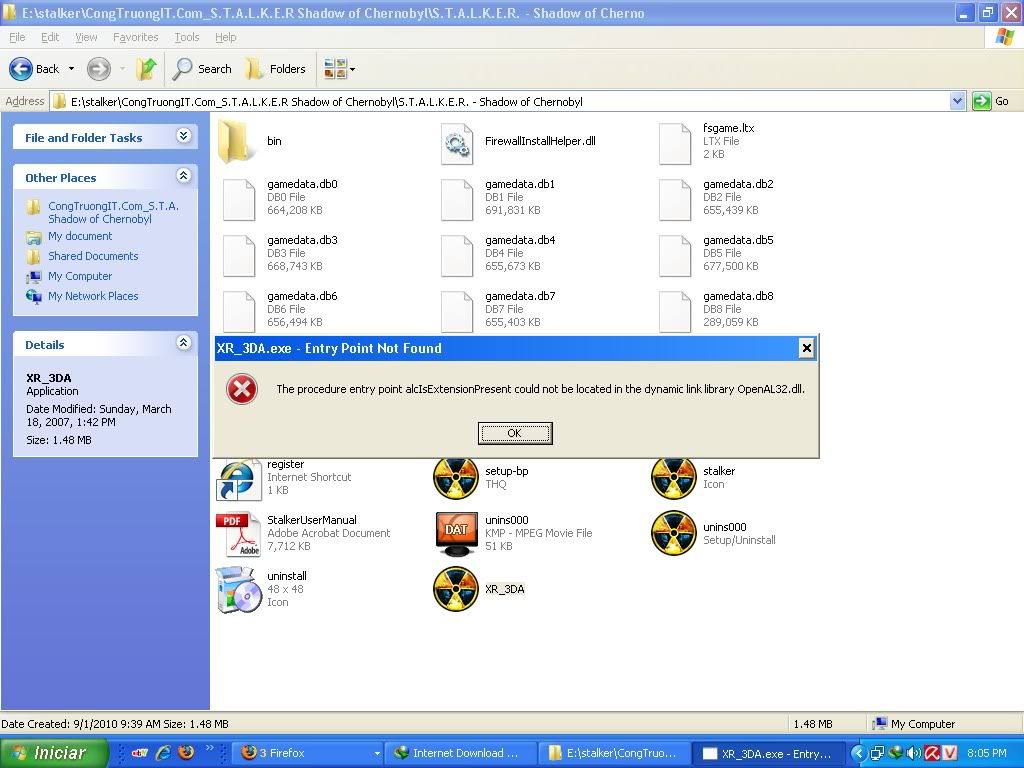Open the Search magnifier tool
The width and height of the screenshot is (1024, 768).
(x=182, y=69)
